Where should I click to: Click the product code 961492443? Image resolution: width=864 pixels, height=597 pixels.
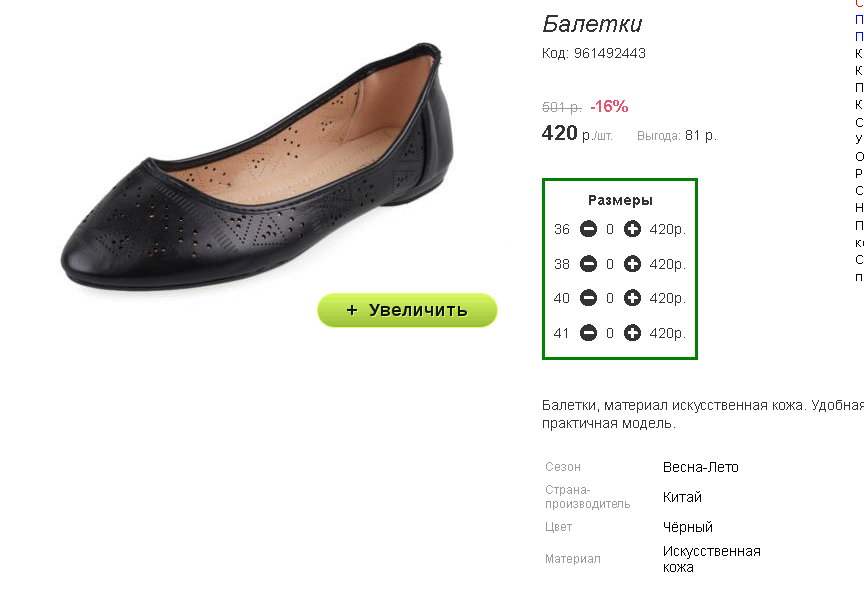[x=609, y=53]
